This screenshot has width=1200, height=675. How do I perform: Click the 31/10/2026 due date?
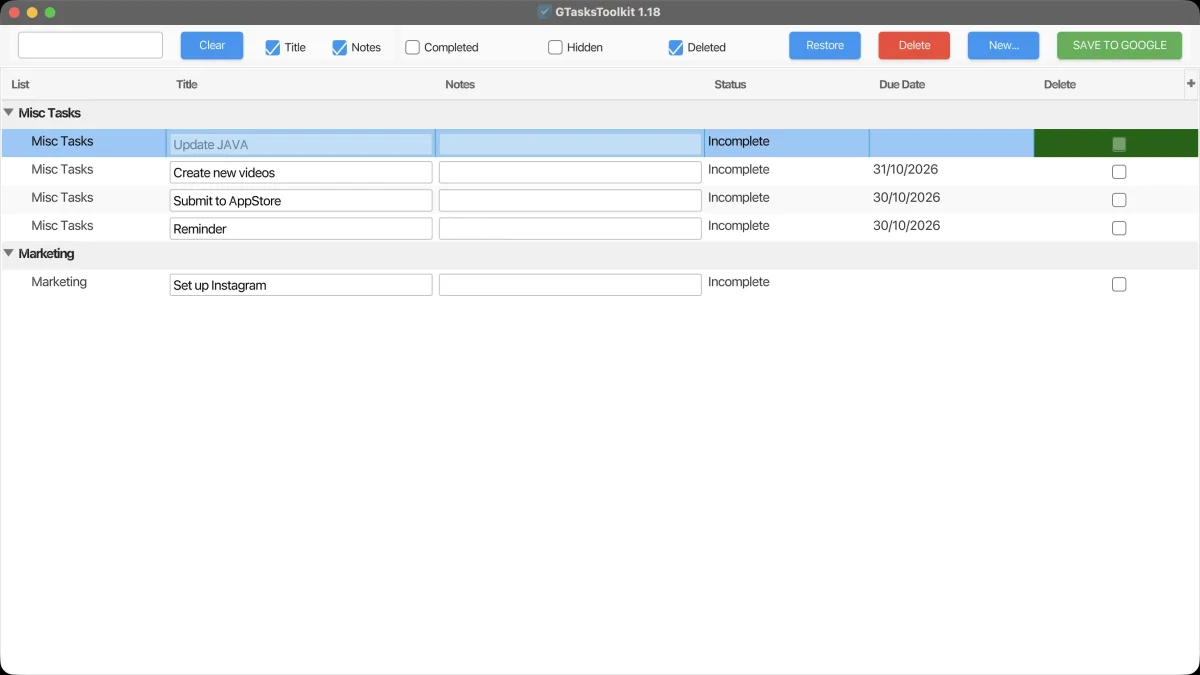coord(907,169)
